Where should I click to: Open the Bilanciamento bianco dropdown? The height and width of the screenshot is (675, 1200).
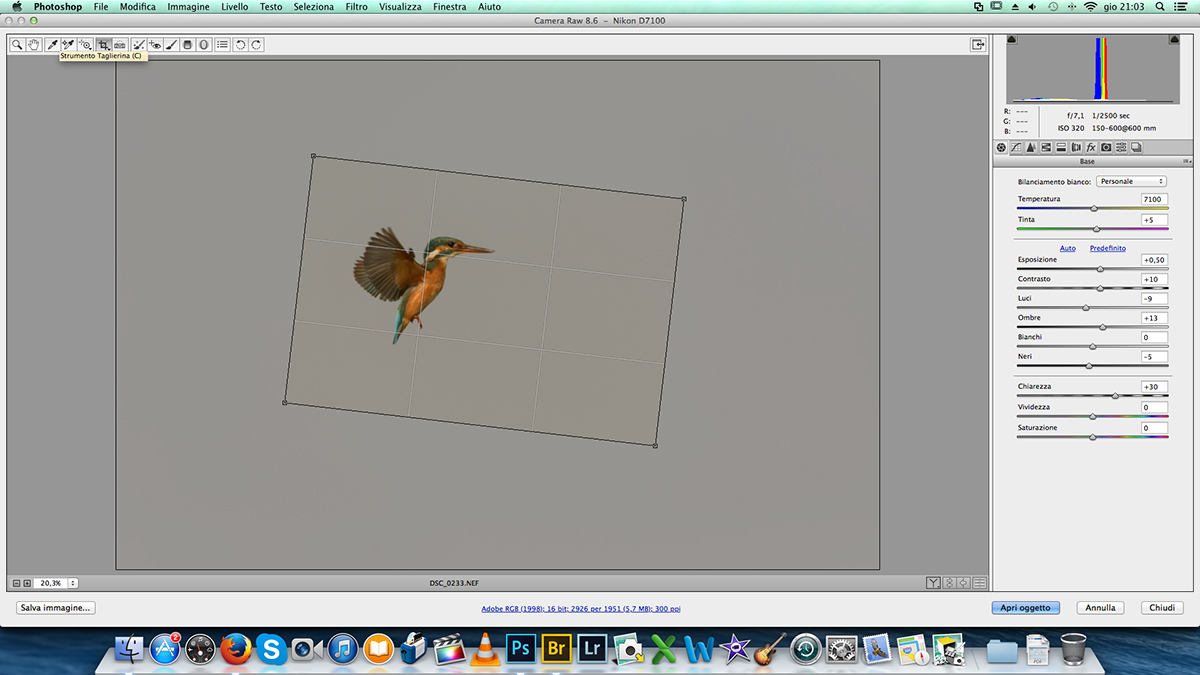(1131, 182)
